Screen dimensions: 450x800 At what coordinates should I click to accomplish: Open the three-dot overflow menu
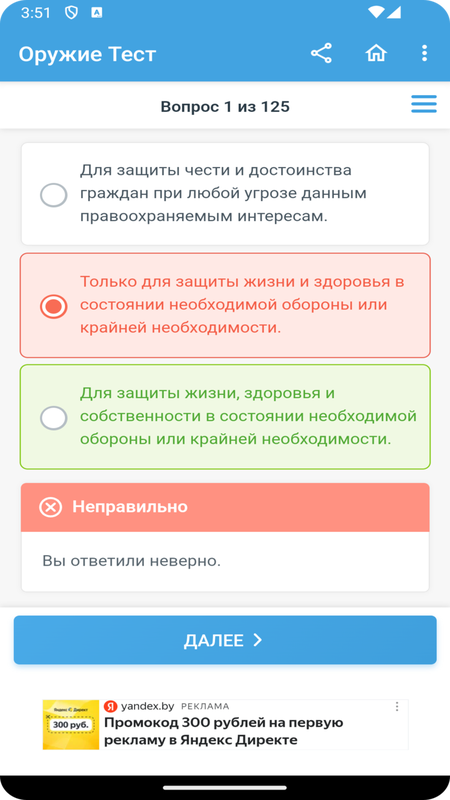(424, 53)
